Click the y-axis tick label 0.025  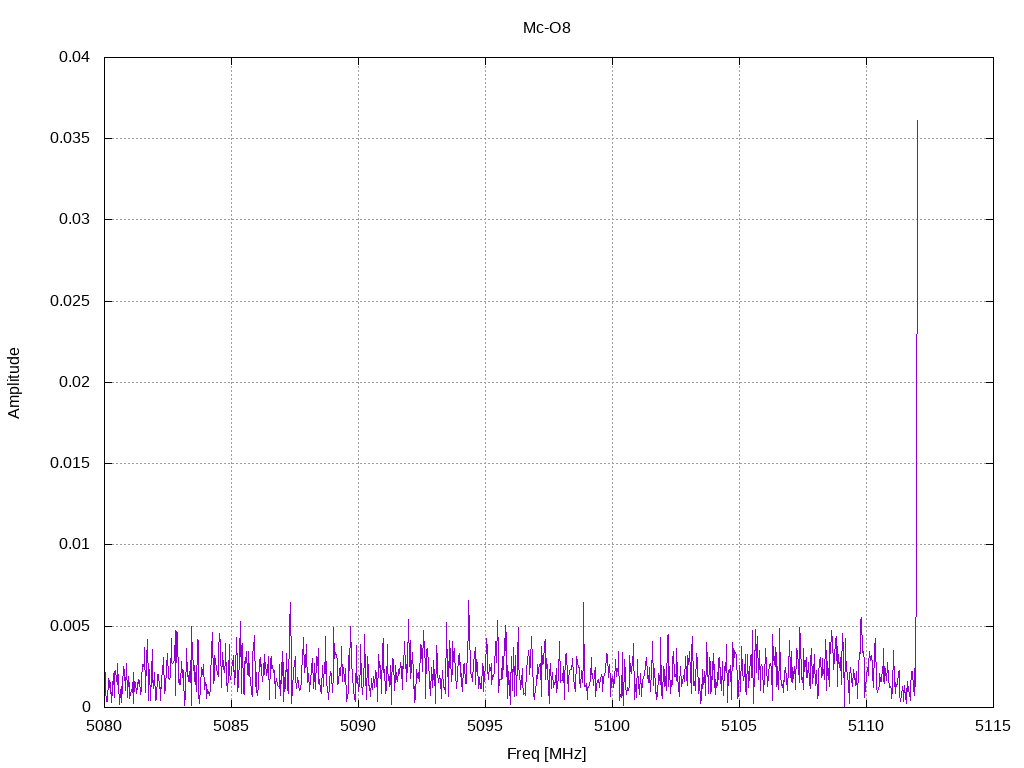click(70, 300)
